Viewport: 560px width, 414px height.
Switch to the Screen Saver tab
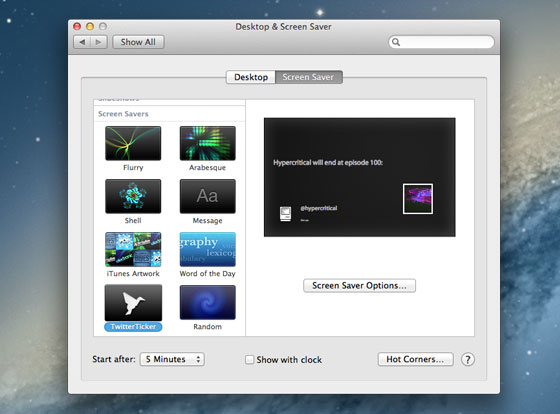coord(309,77)
